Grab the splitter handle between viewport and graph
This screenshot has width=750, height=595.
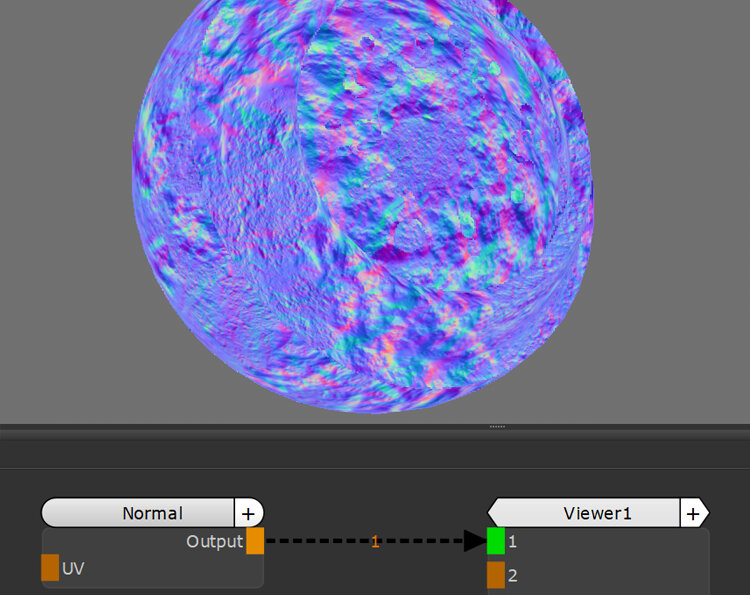point(497,427)
